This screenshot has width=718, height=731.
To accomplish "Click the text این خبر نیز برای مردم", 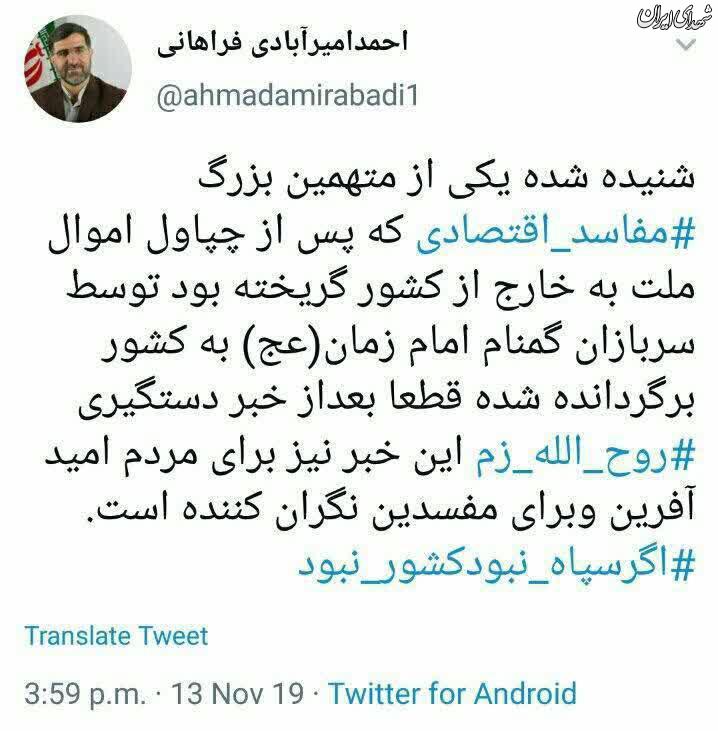I will point(255,455).
